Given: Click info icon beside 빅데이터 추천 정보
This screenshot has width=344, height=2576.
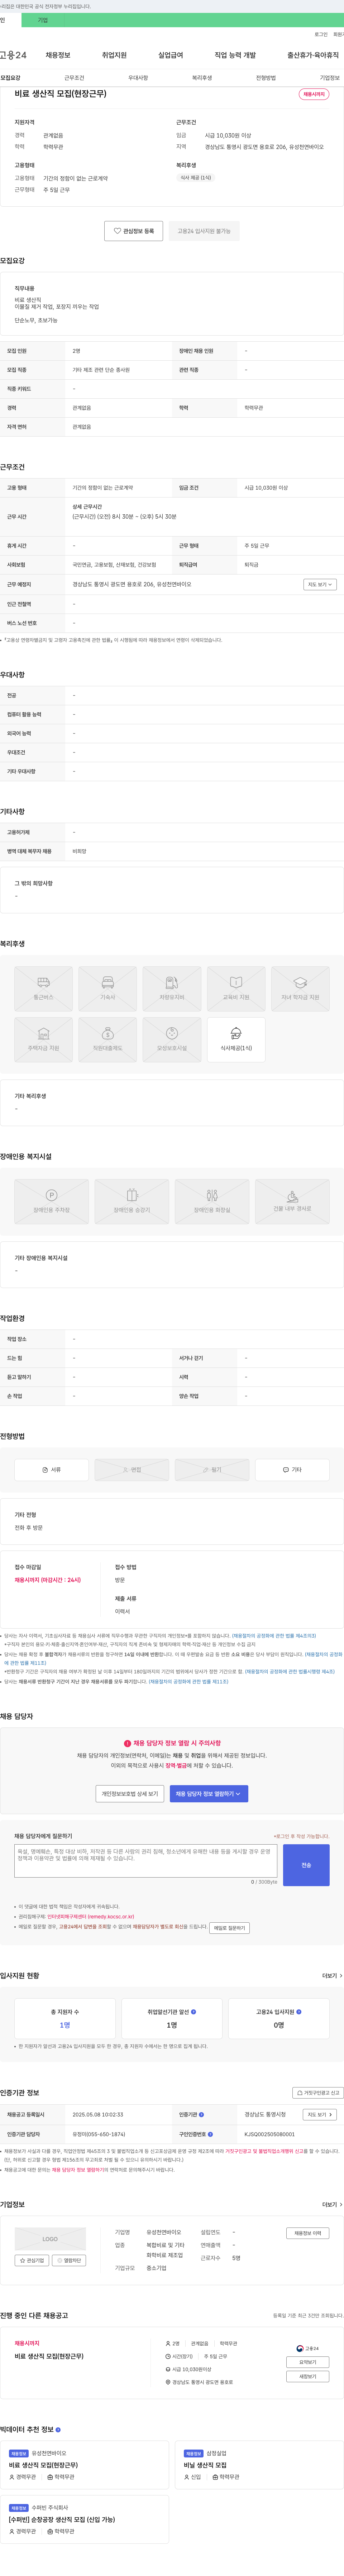Looking at the screenshot, I should tap(58, 2429).
